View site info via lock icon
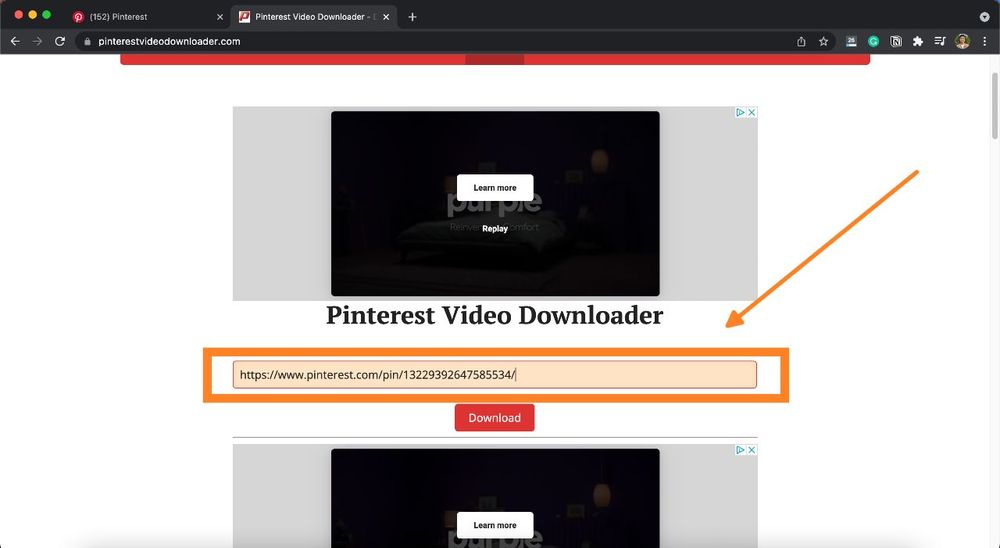The height and width of the screenshot is (548, 1000). point(87,41)
